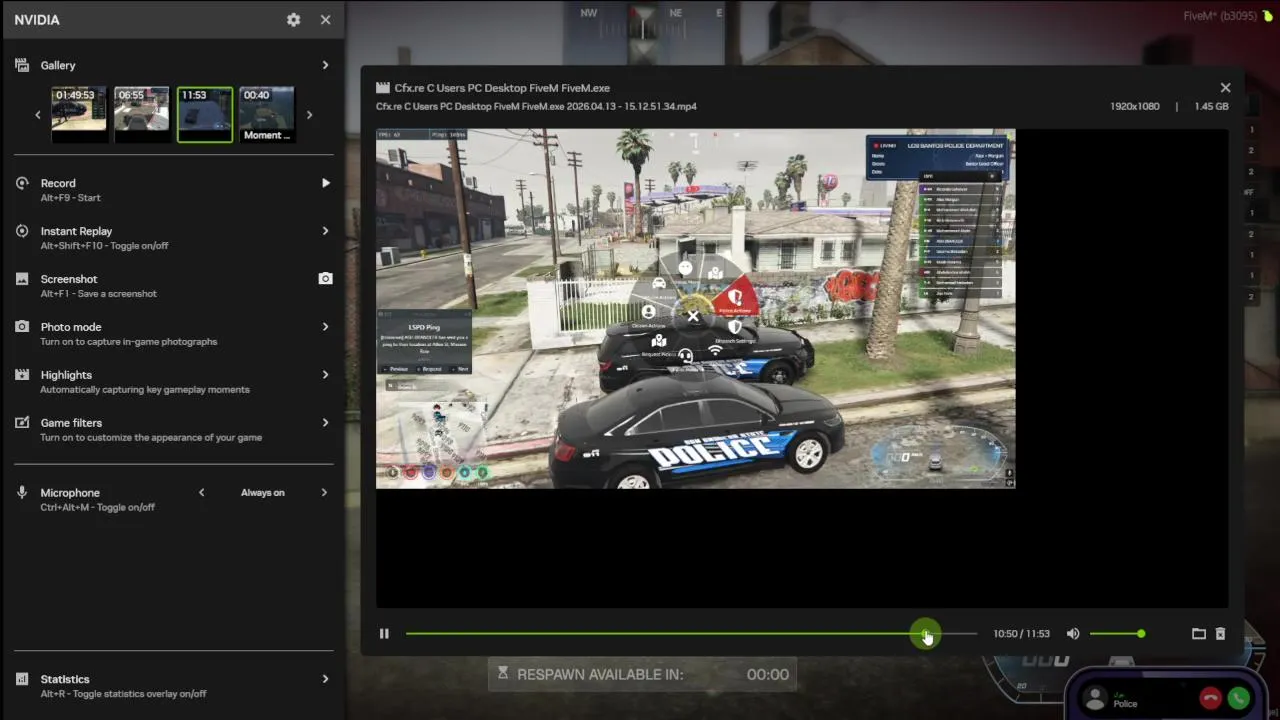
Task: Go to next gallery thumbnails
Action: point(309,115)
